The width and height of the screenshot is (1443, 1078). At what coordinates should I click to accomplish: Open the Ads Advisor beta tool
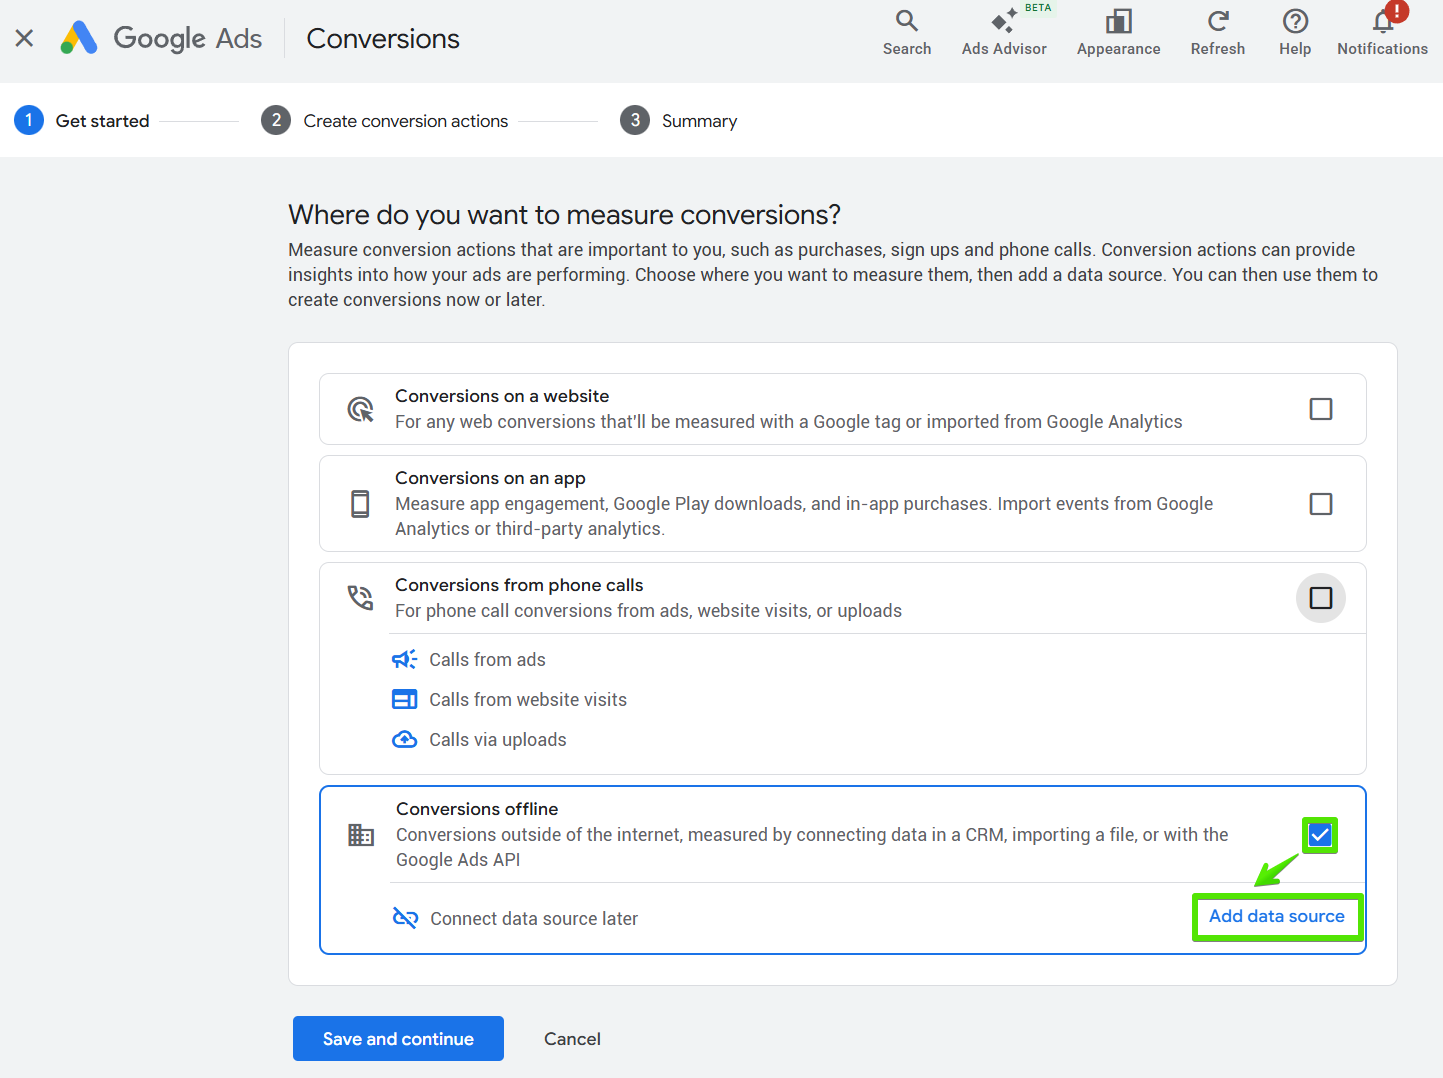1003,33
